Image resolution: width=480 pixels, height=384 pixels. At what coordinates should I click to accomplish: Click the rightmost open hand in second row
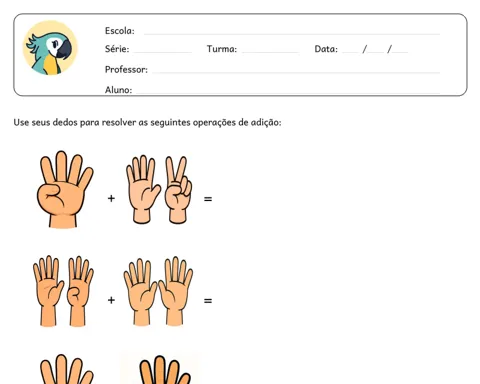(x=175, y=291)
